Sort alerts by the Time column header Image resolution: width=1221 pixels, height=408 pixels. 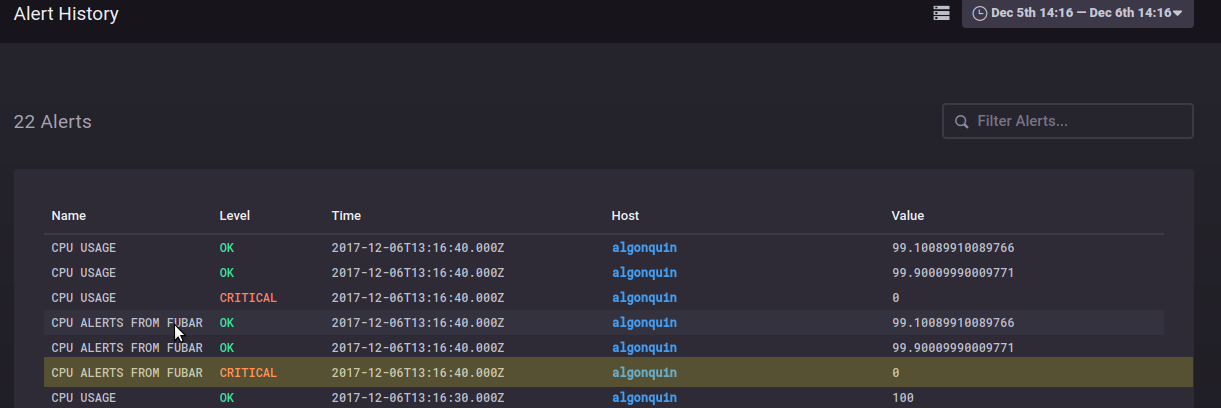coord(346,215)
